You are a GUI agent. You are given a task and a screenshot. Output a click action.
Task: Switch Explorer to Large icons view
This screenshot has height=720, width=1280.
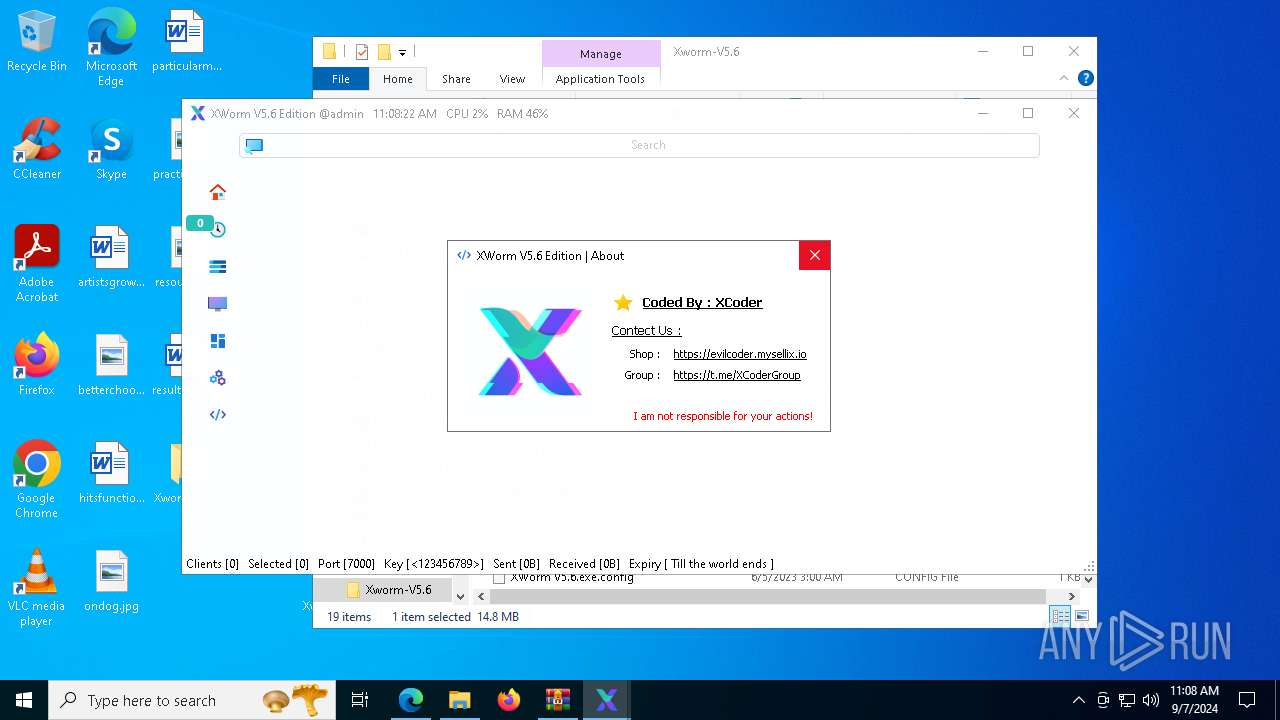1081,616
